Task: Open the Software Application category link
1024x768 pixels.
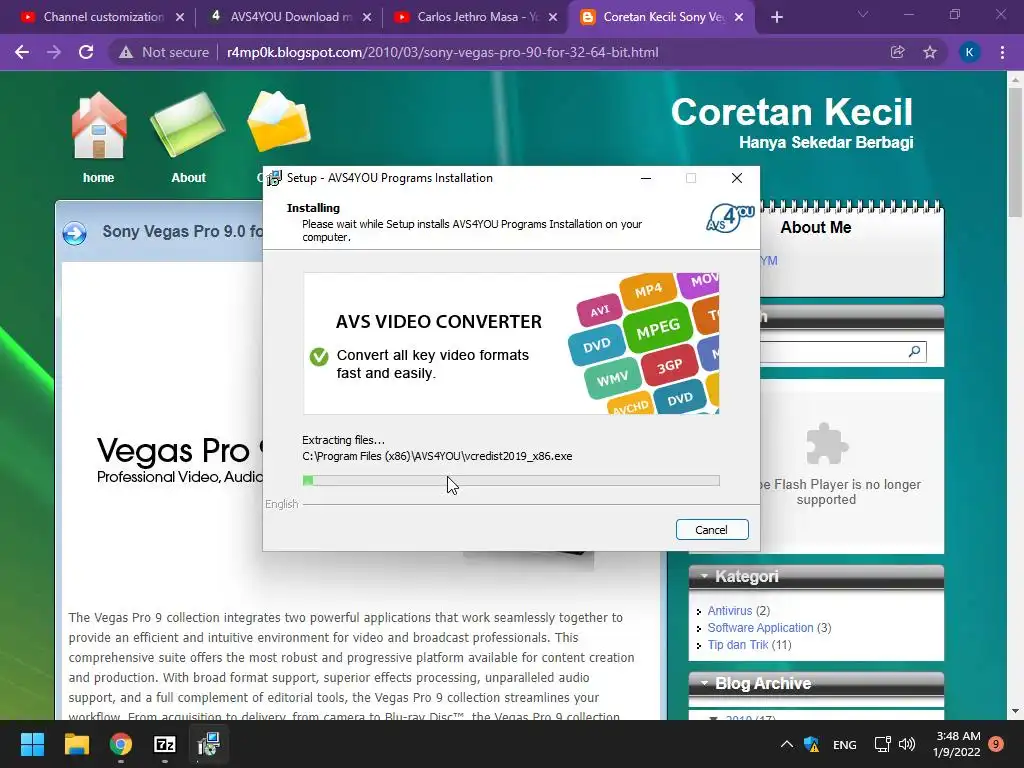Action: click(760, 628)
